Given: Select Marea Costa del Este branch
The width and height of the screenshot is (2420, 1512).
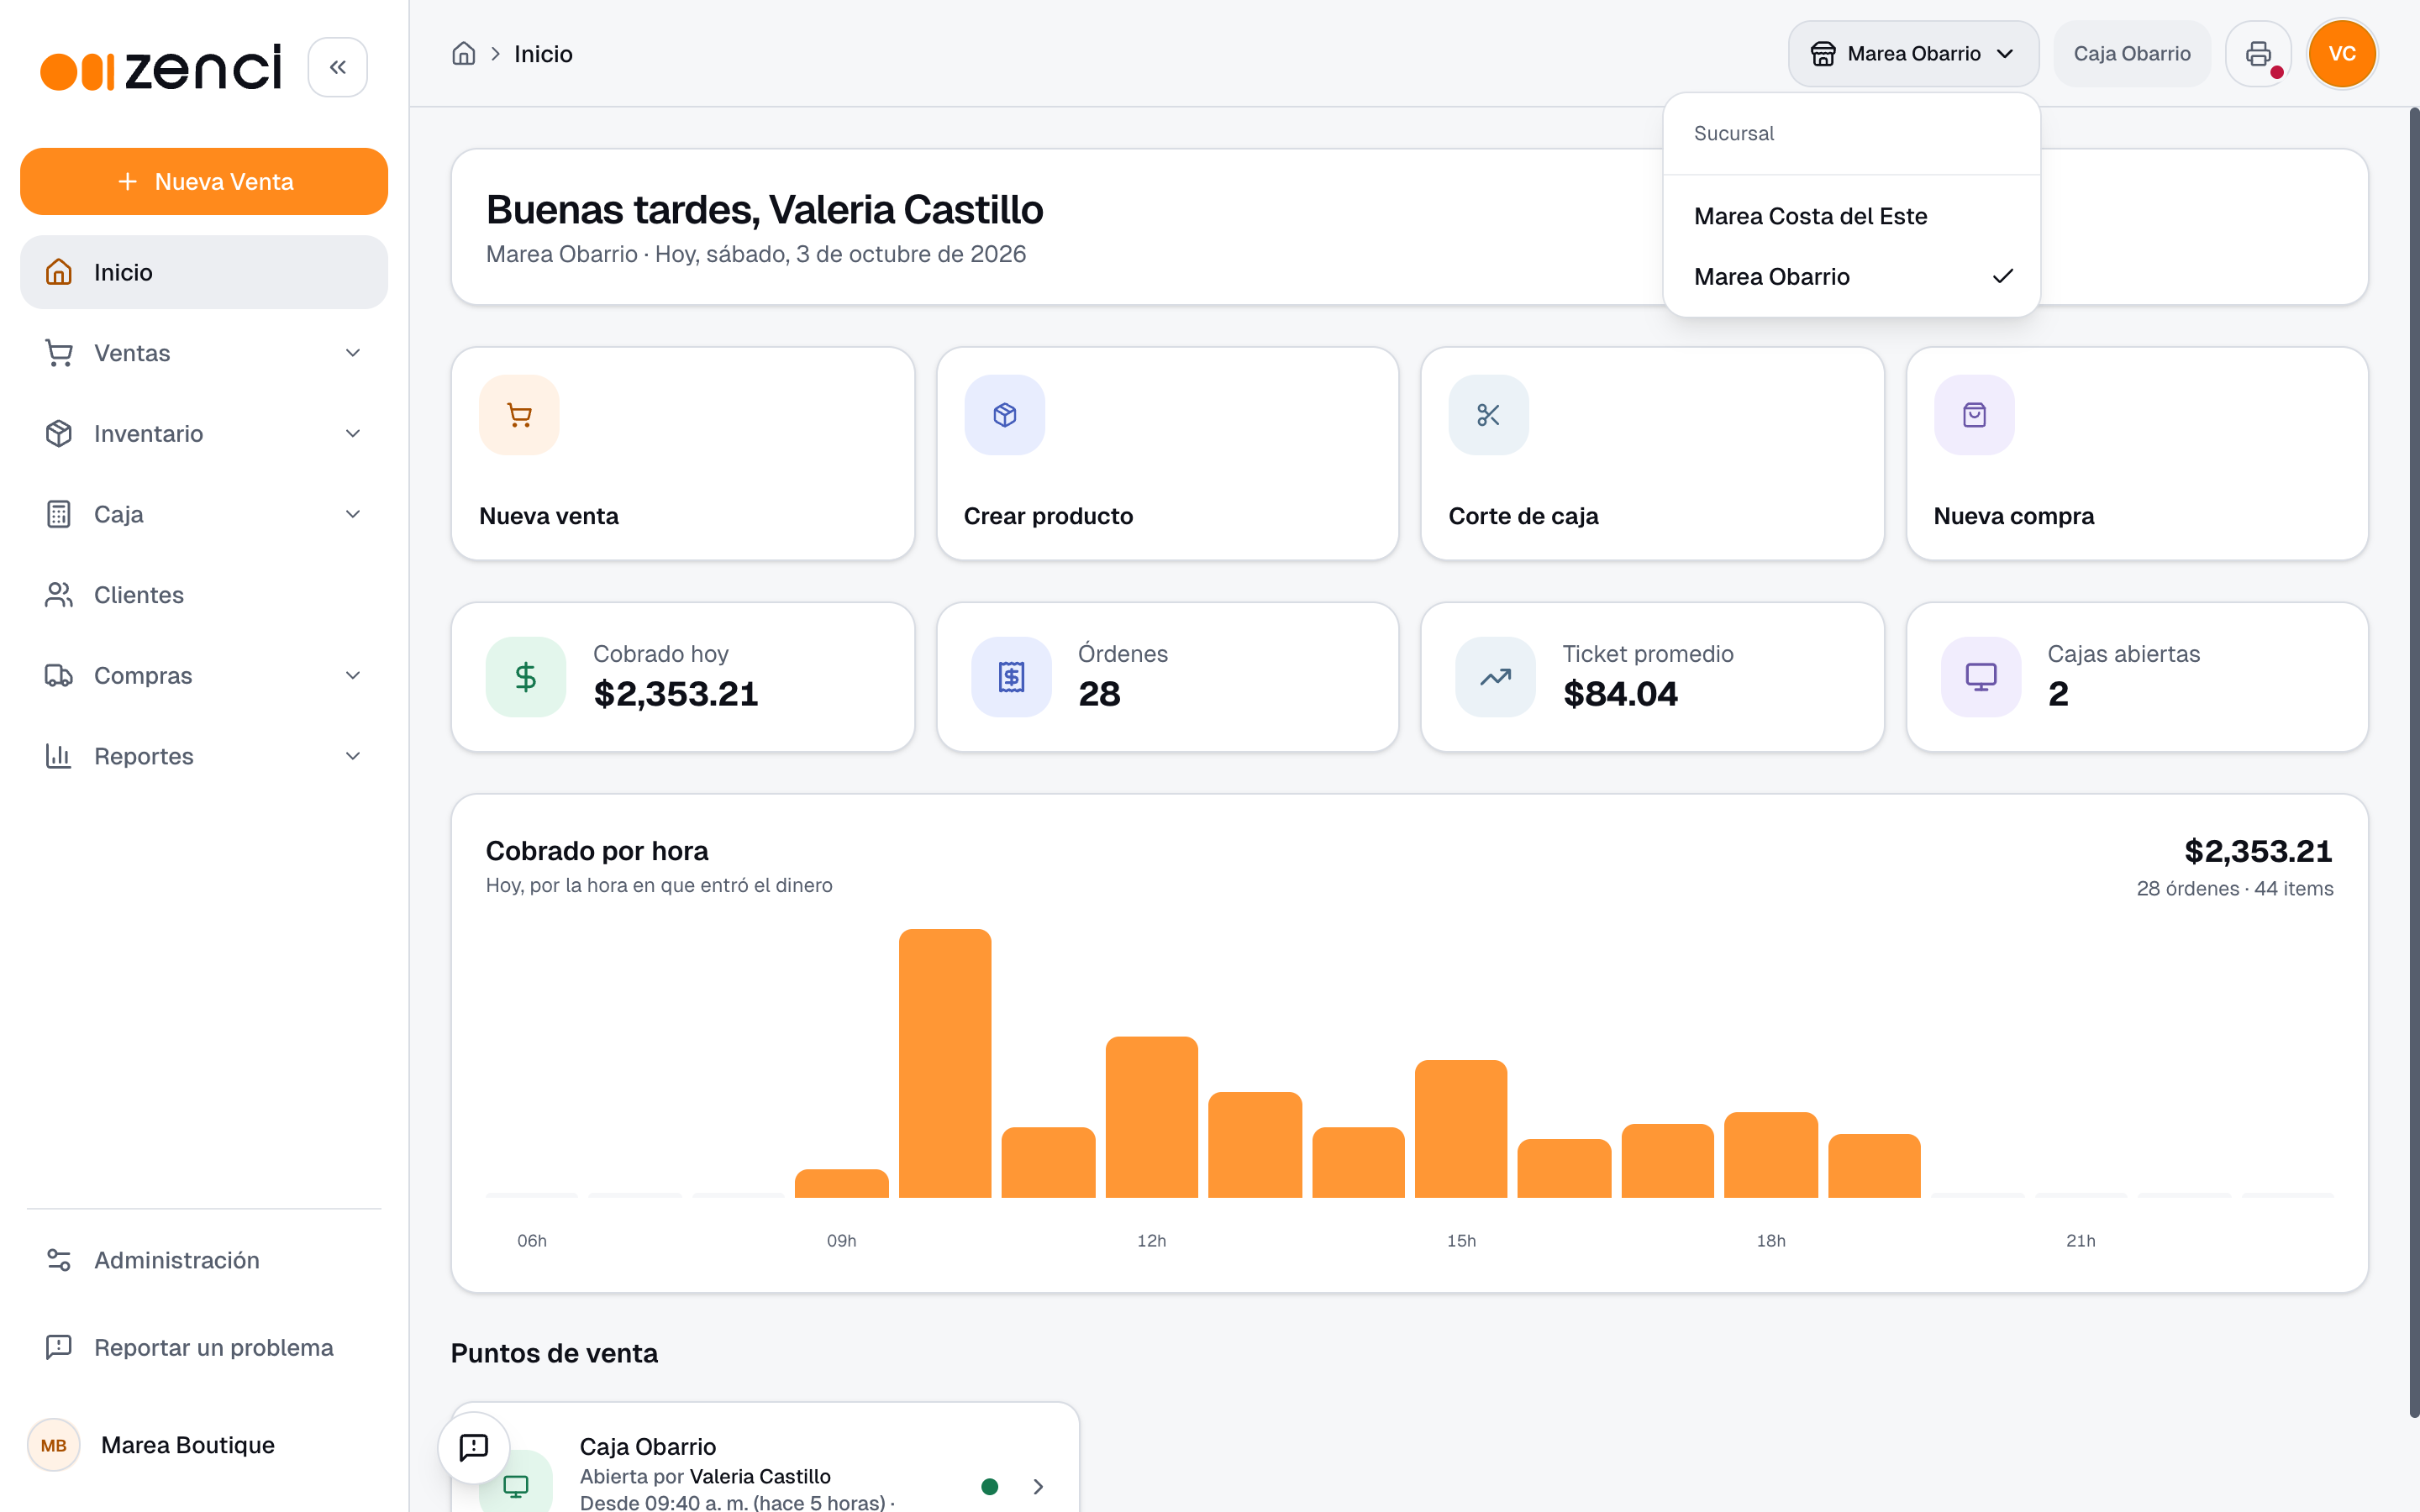Looking at the screenshot, I should point(1852,216).
